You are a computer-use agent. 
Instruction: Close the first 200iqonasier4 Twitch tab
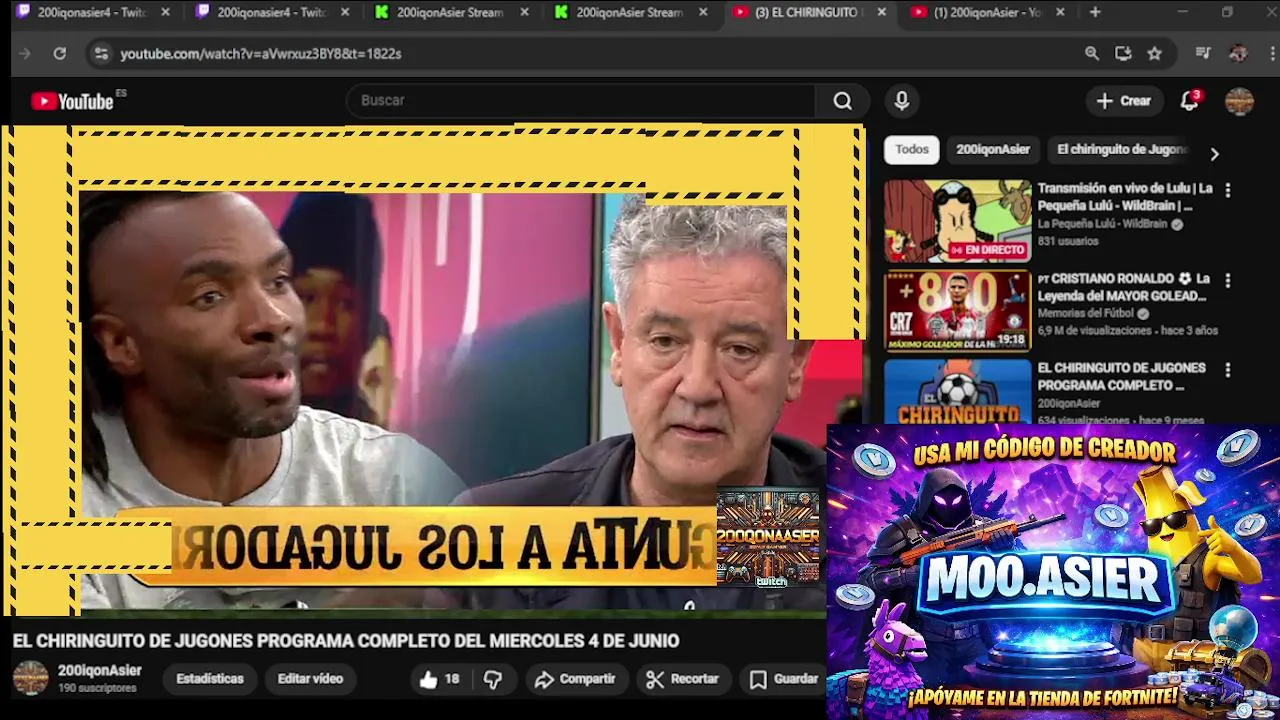(165, 12)
